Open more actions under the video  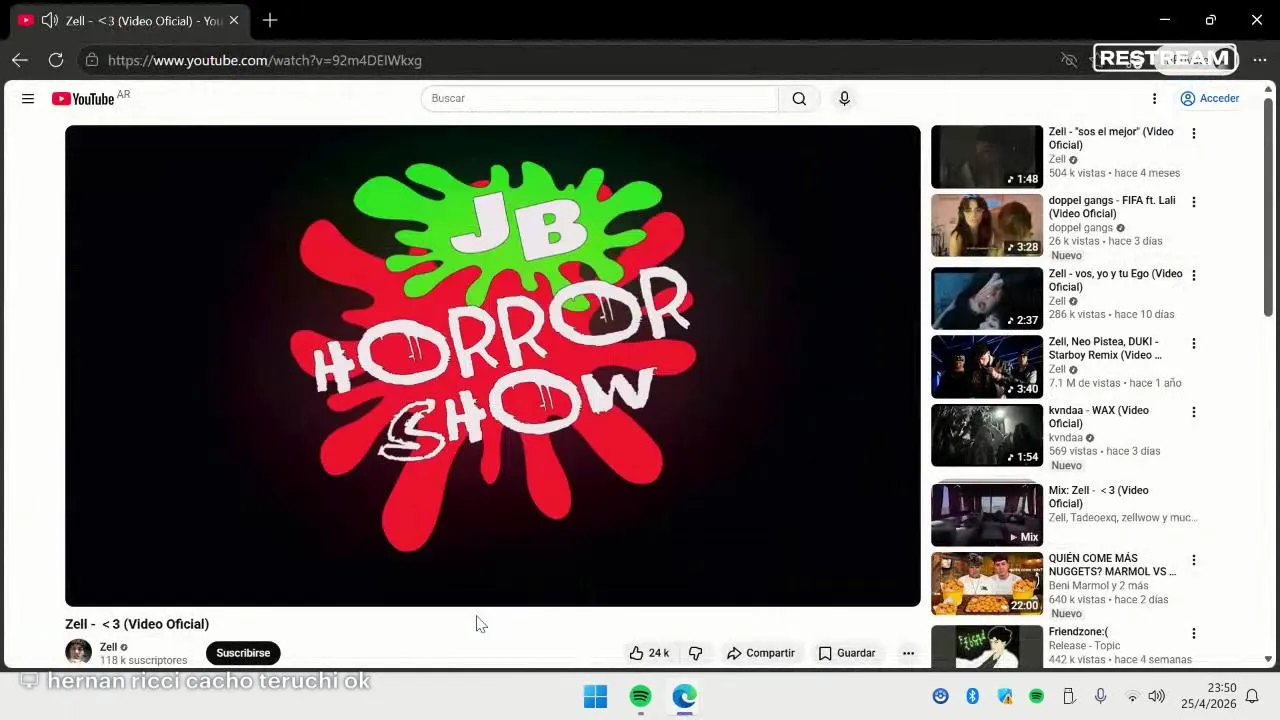tap(908, 653)
